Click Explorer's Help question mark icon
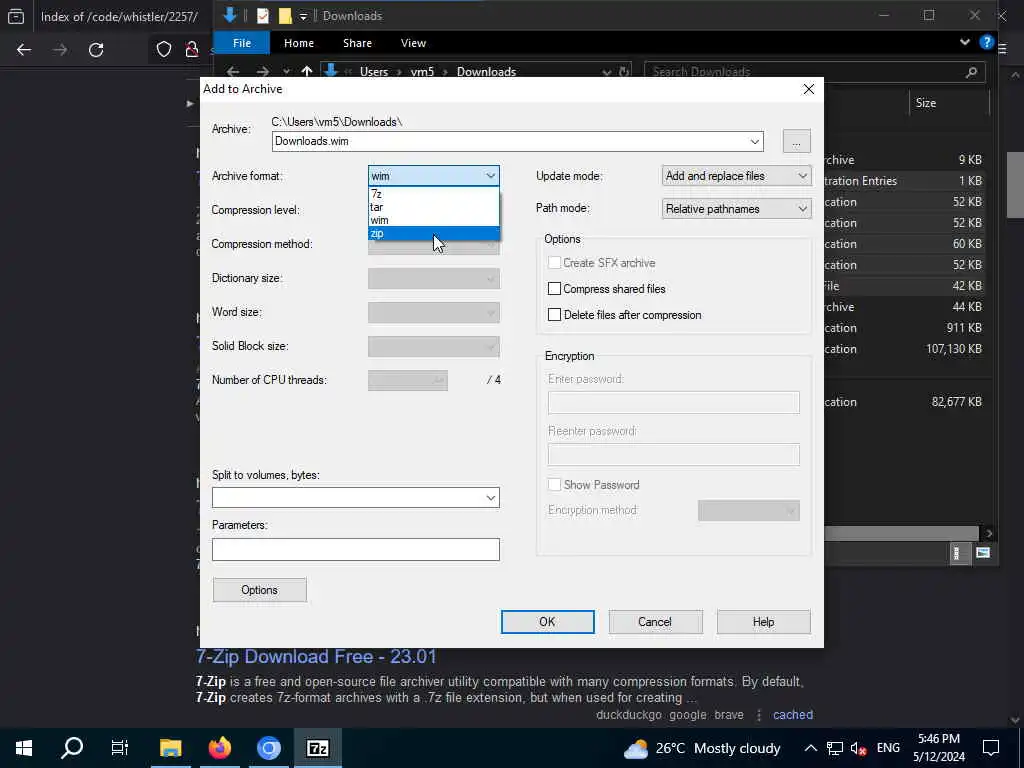The width and height of the screenshot is (1024, 768). point(986,43)
